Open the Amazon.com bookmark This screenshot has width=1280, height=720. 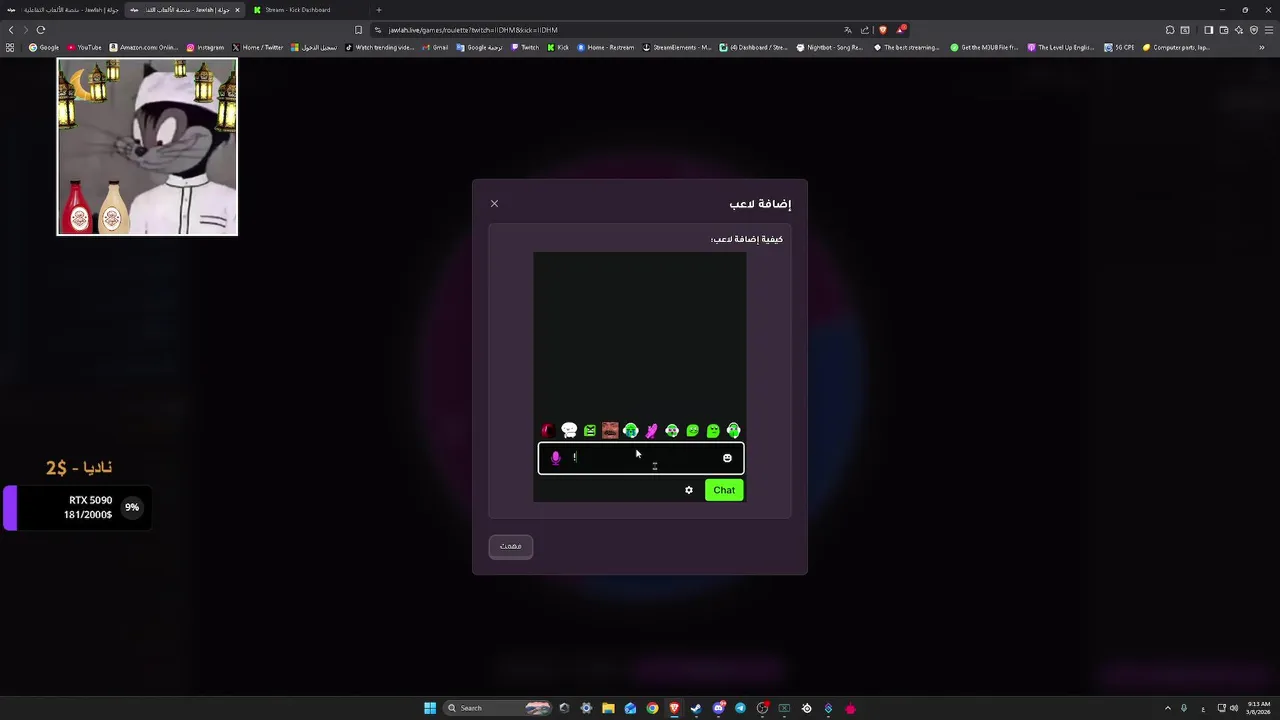coord(144,47)
